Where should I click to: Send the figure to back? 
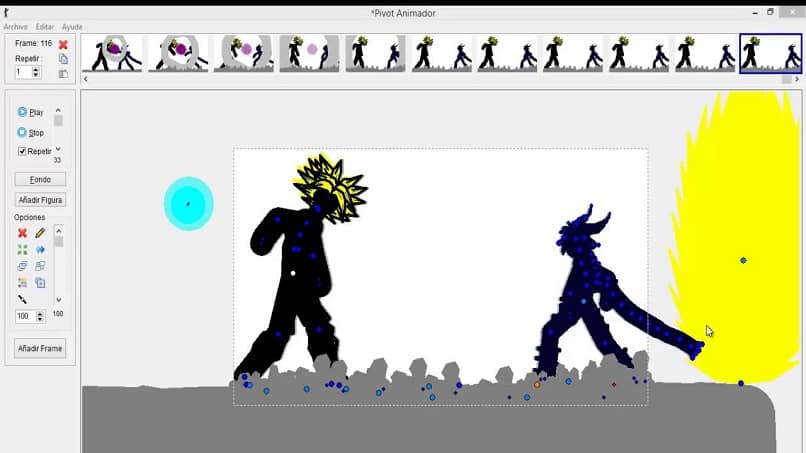[x=40, y=266]
